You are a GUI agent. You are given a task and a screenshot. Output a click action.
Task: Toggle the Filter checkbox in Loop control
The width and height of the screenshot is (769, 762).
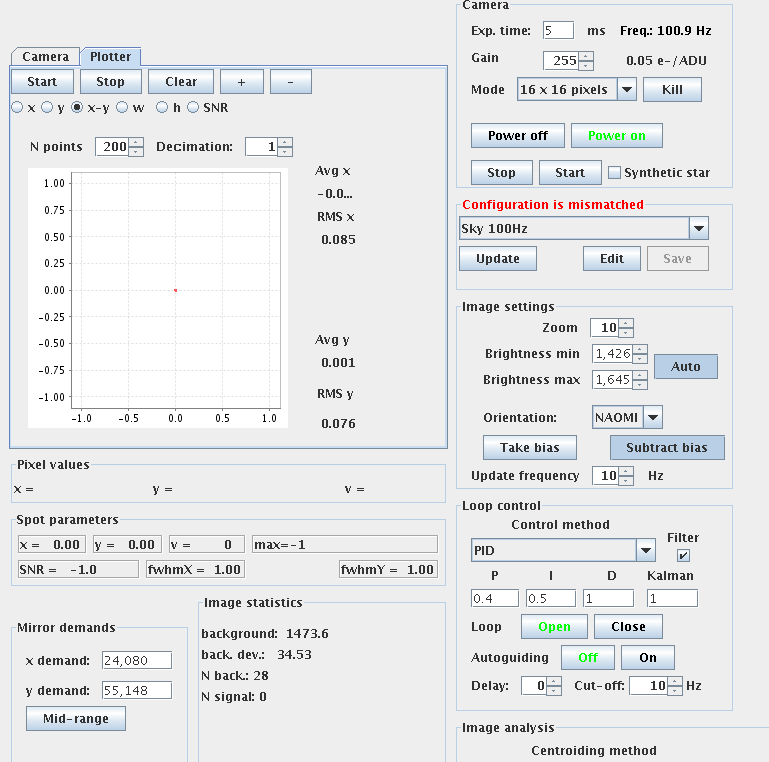coord(684,555)
